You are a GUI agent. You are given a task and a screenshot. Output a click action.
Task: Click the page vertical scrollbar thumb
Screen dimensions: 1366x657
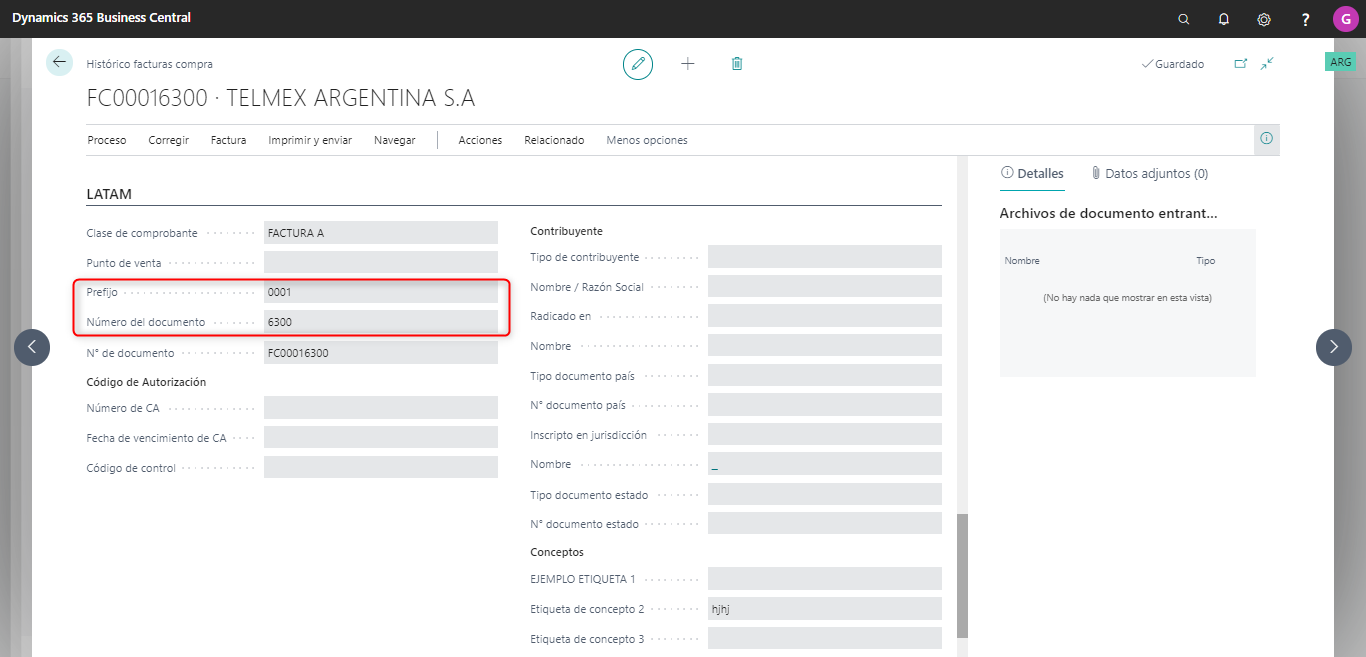click(963, 576)
